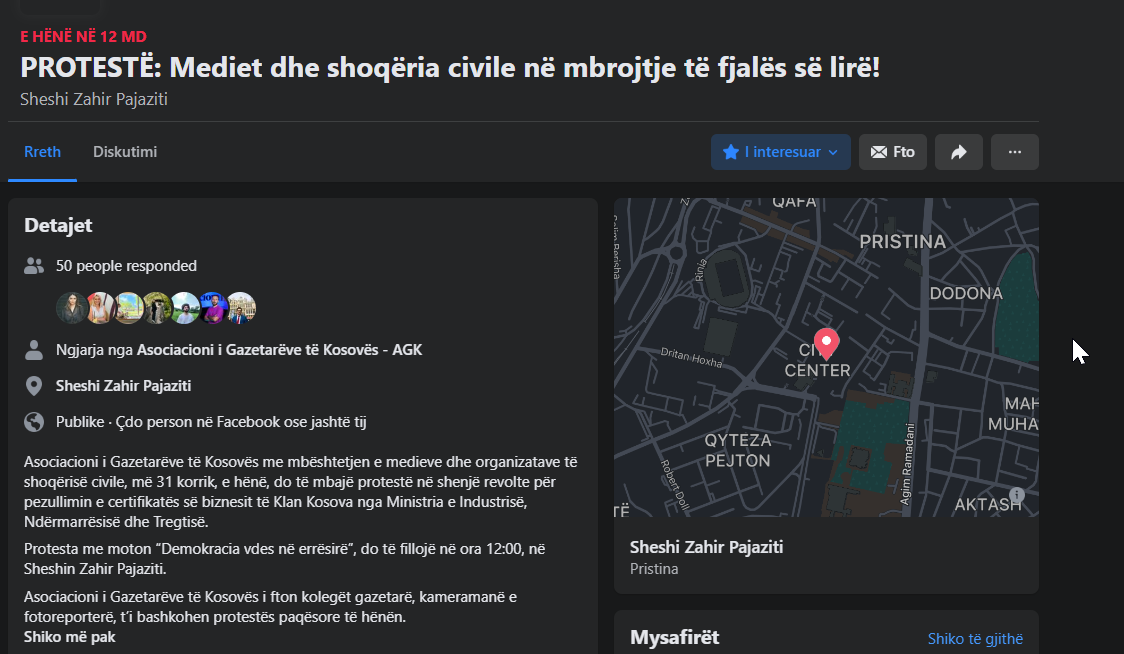This screenshot has width=1124, height=654.
Task: Open the three-dot more options menu
Action: (1014, 152)
